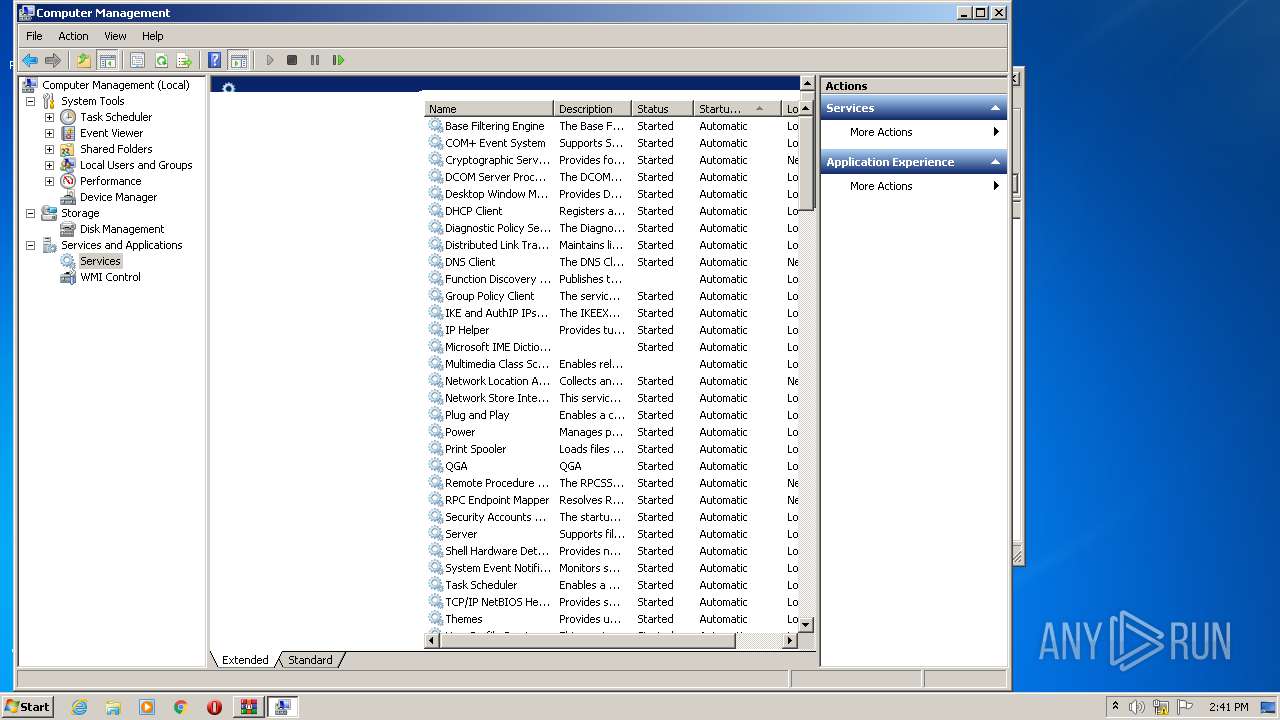1280x720 pixels.
Task: Collapse Application Experience section in Actions pane
Action: 995,162
